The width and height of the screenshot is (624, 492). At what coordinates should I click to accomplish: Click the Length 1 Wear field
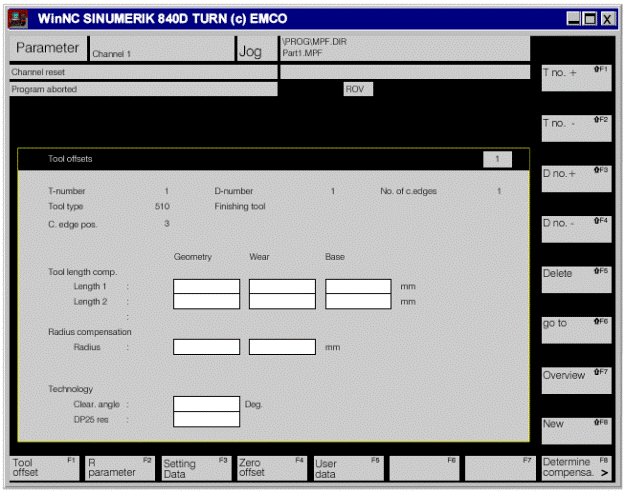(282, 287)
